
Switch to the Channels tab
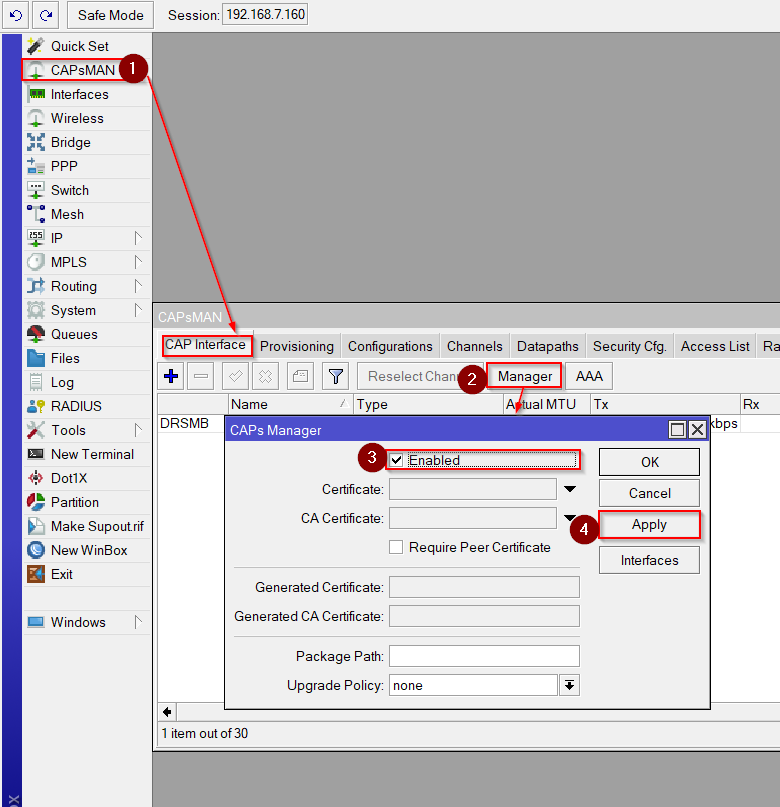point(474,346)
